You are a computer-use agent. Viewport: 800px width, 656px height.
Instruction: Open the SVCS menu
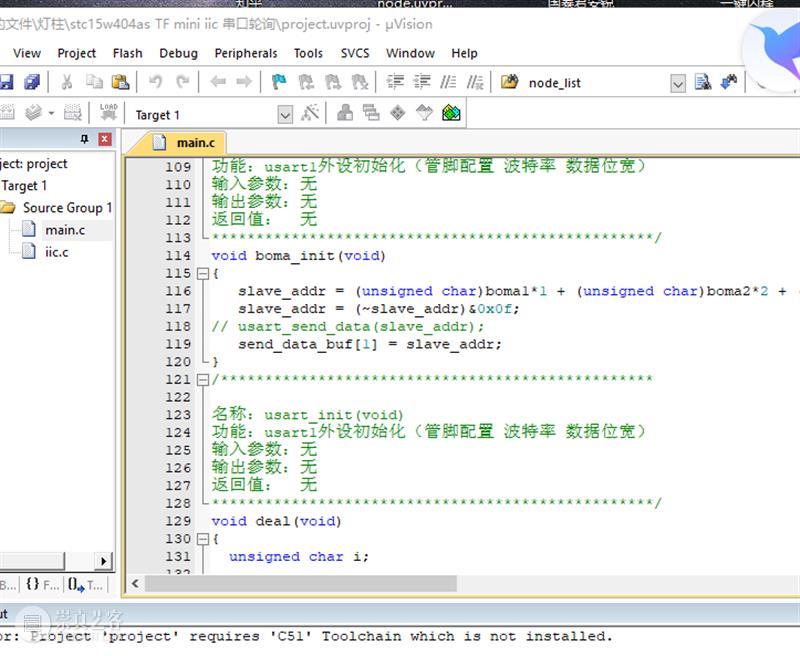click(355, 53)
